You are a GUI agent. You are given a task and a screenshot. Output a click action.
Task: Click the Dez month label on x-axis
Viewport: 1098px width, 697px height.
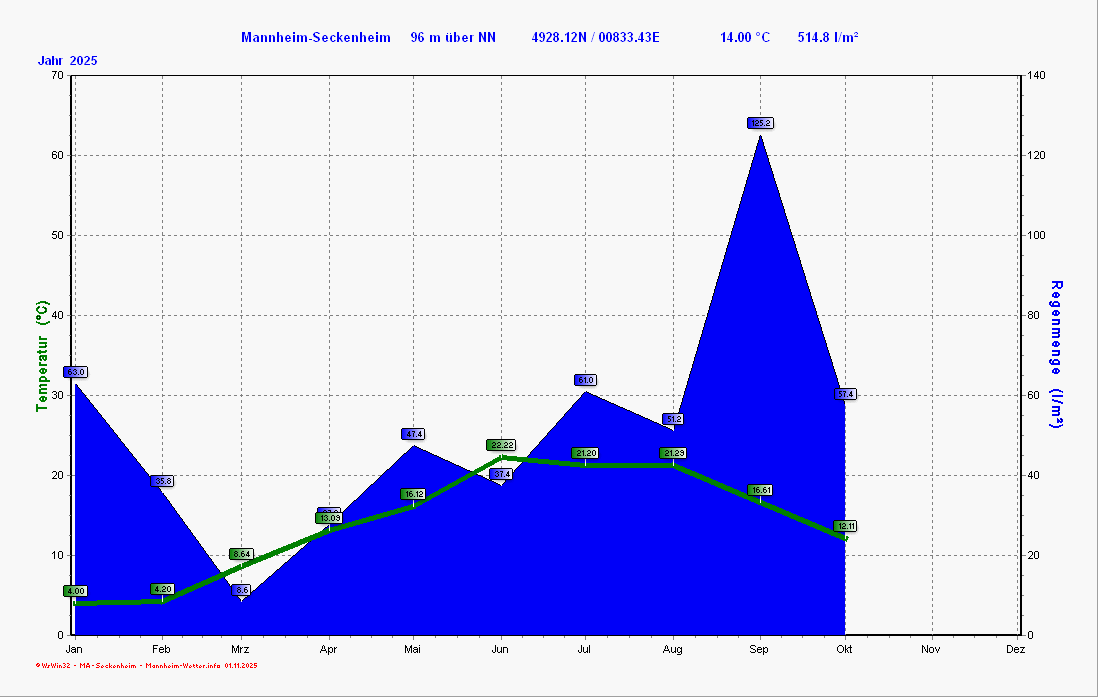pyautogui.click(x=1017, y=649)
